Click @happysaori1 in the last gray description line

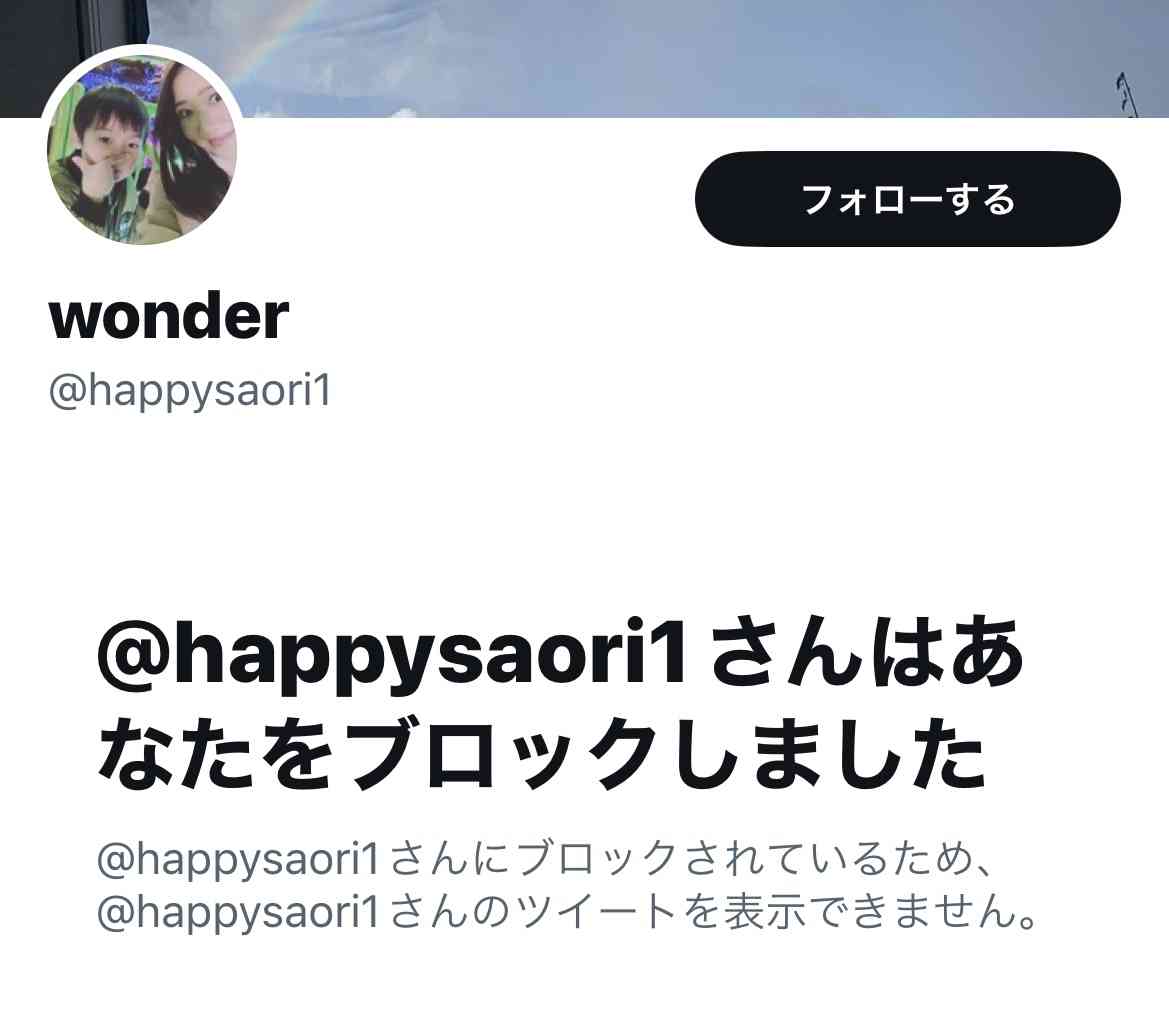(x=239, y=912)
